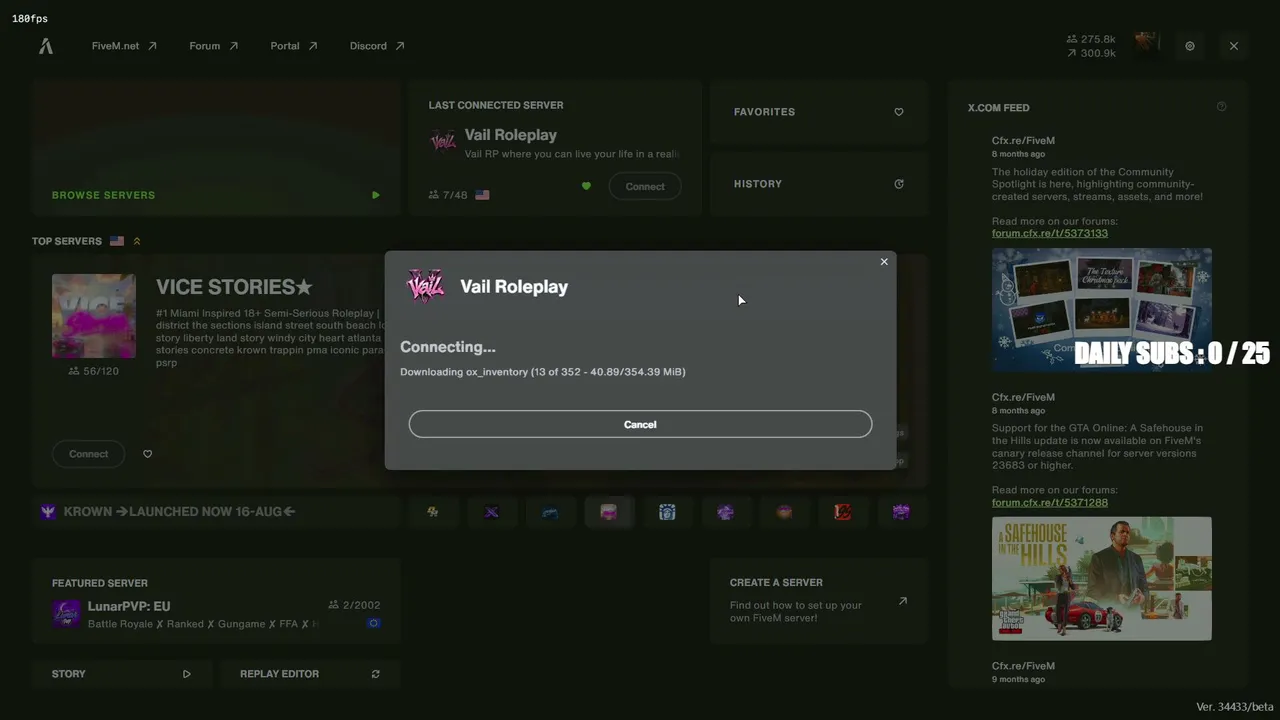Click the Create a Server arrow icon
Screen dimensions: 1280x720
pyautogui.click(x=903, y=601)
